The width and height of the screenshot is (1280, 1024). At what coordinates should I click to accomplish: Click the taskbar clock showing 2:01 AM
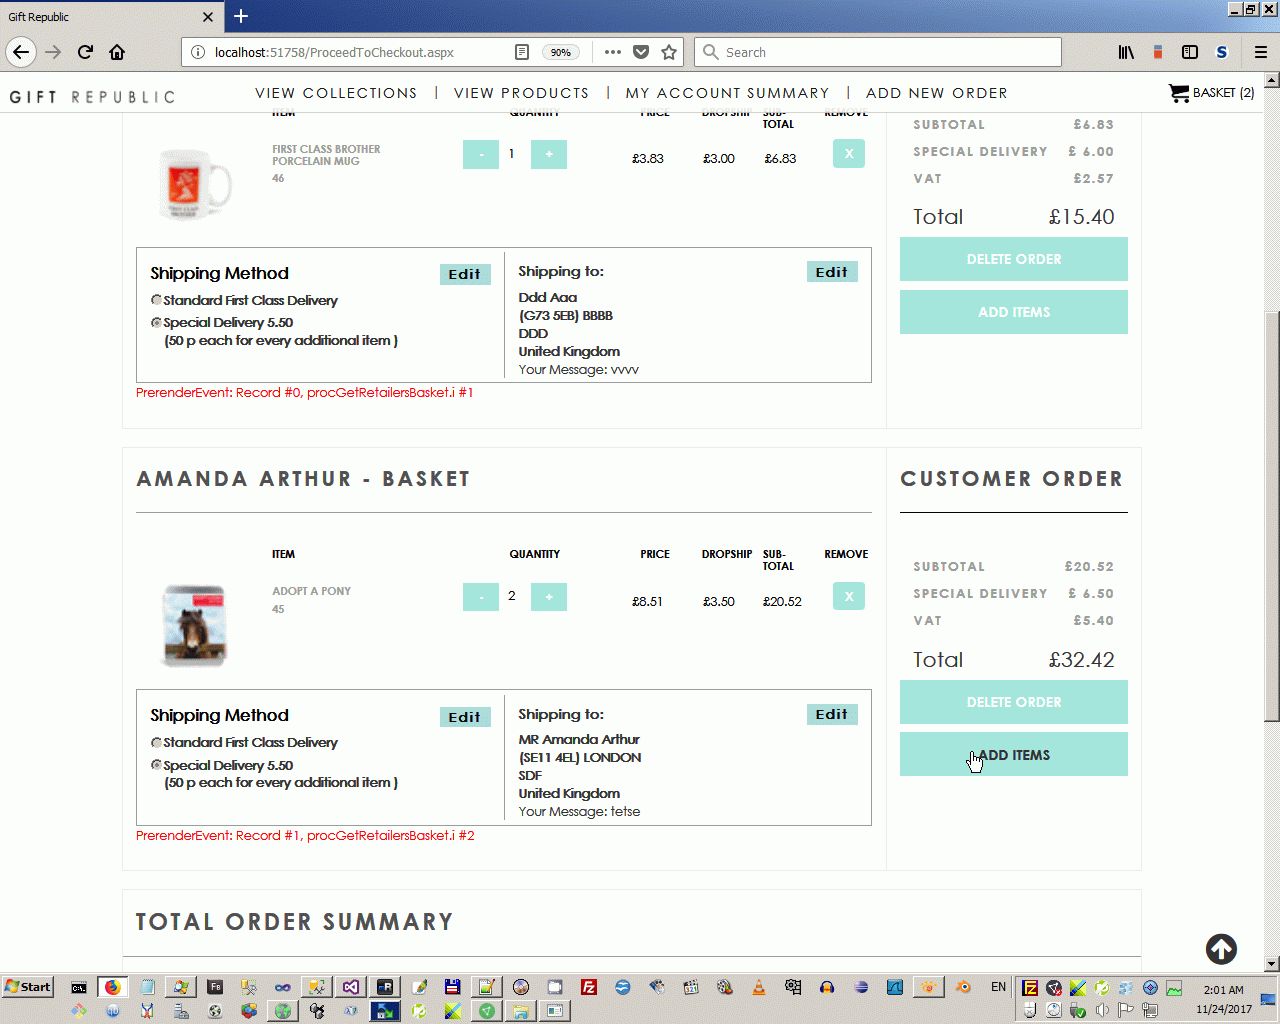click(x=1224, y=990)
